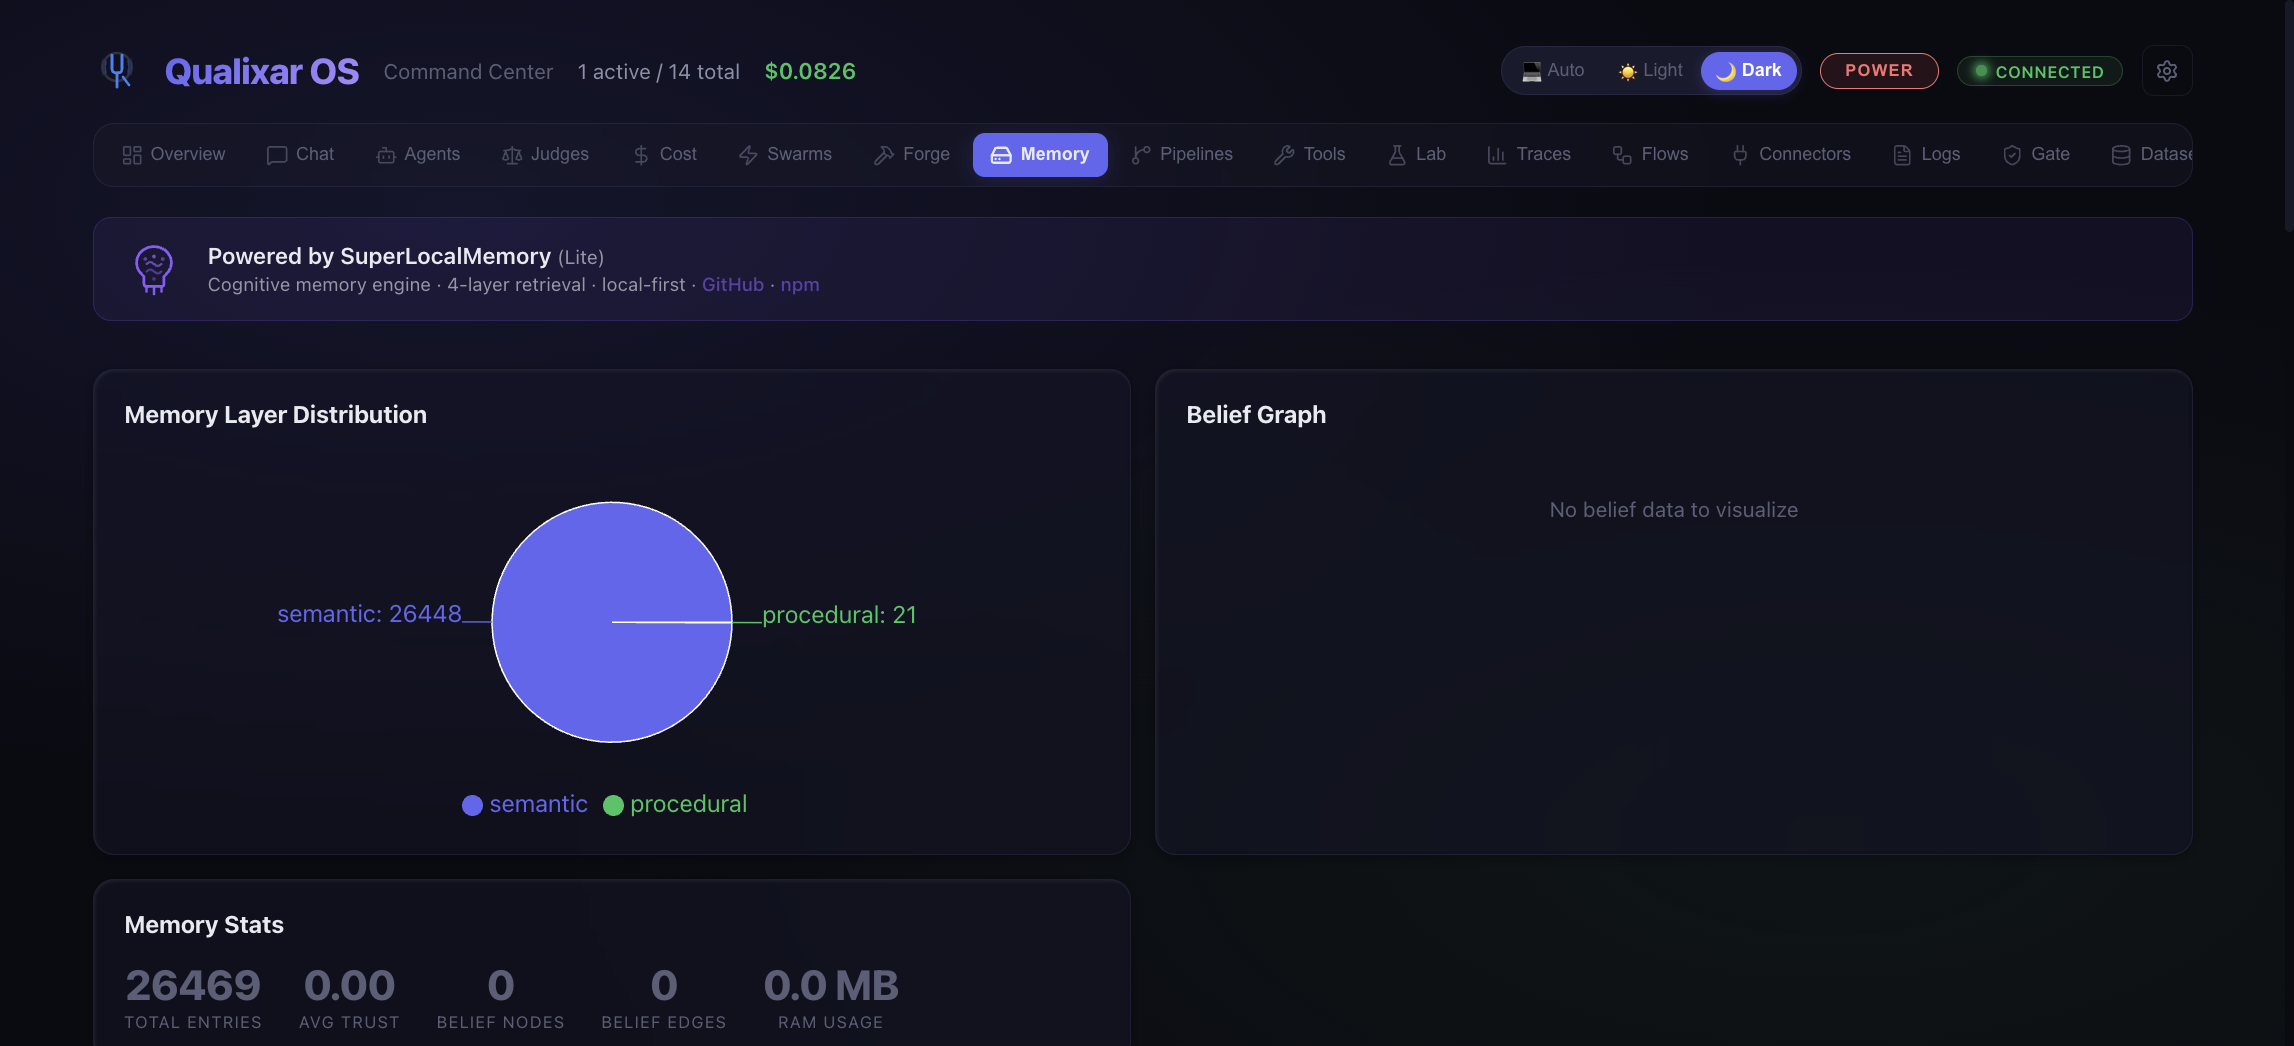
Task: Click the $0.0826 cost total
Action: coord(810,72)
